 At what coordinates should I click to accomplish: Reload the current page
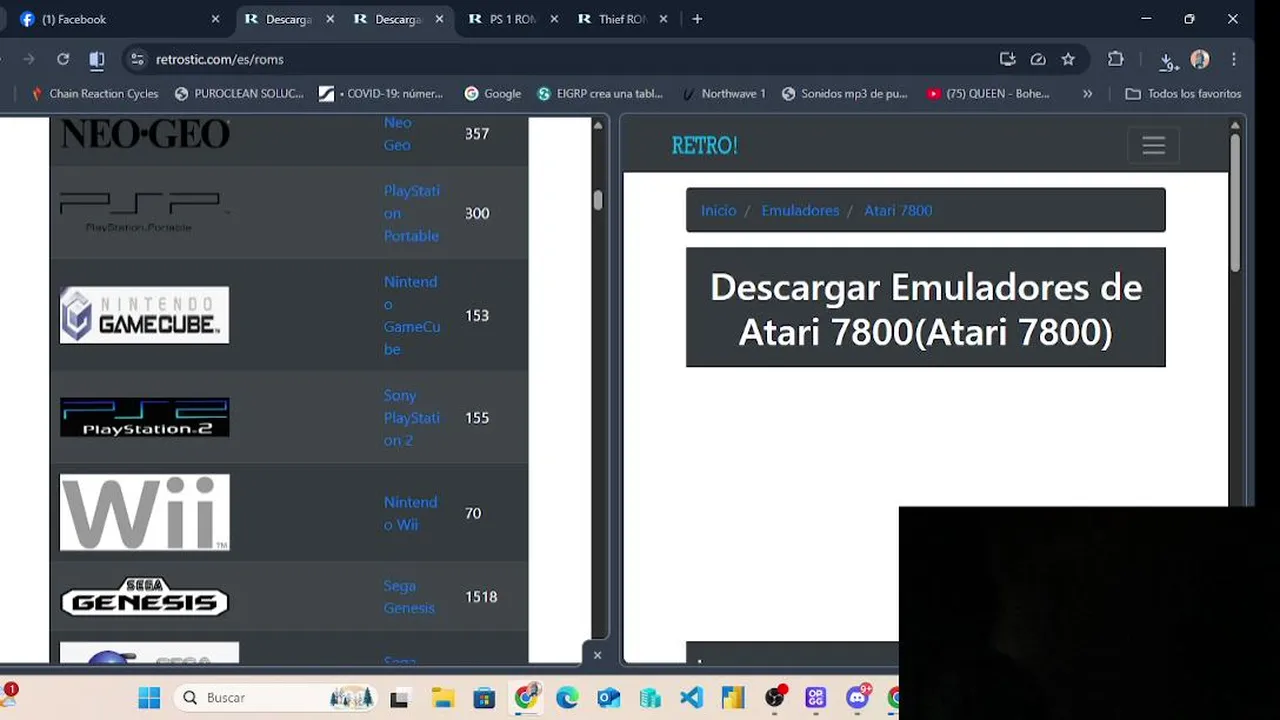click(63, 59)
